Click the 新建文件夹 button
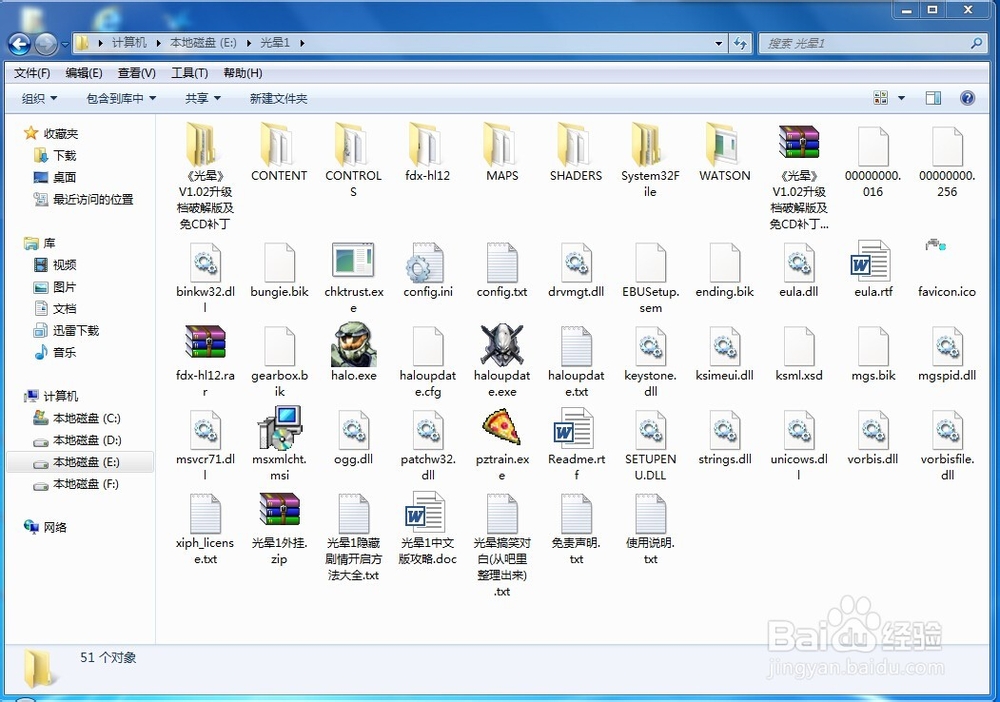This screenshot has height=702, width=1000. click(x=278, y=98)
